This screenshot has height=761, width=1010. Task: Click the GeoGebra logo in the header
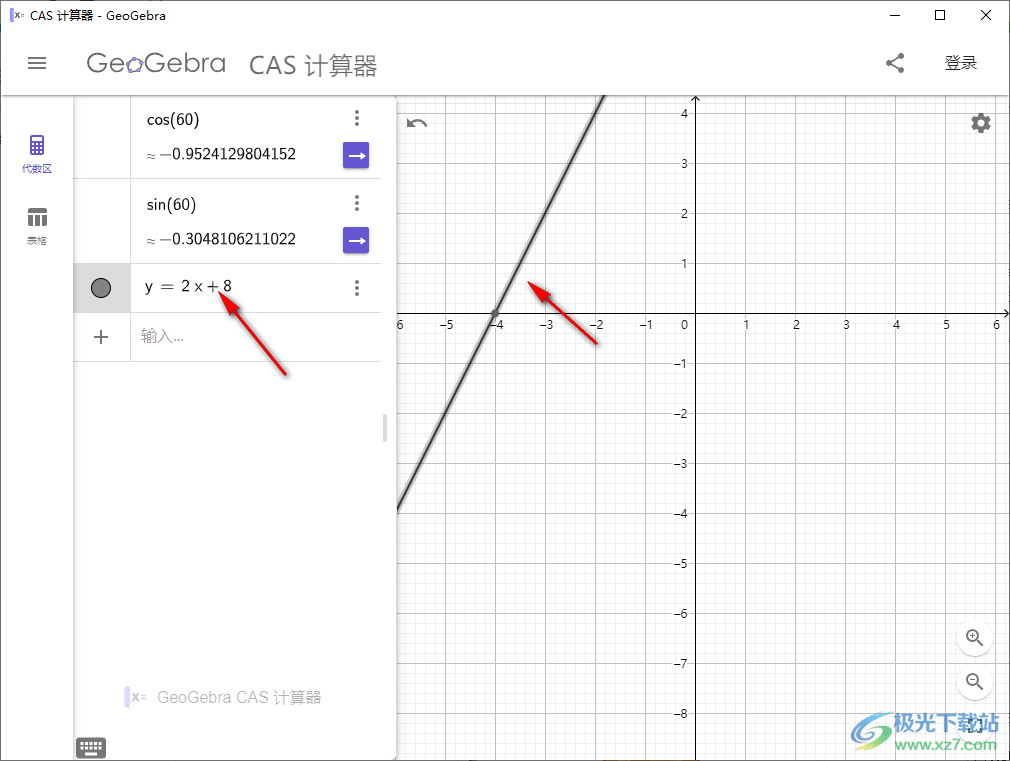tap(156, 63)
